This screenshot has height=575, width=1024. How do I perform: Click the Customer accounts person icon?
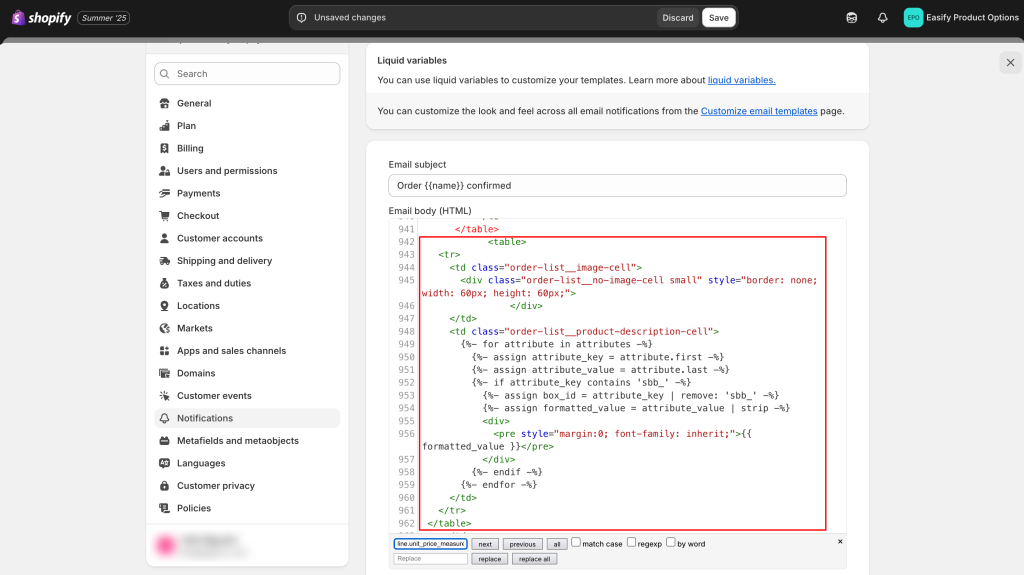pyautogui.click(x=165, y=238)
